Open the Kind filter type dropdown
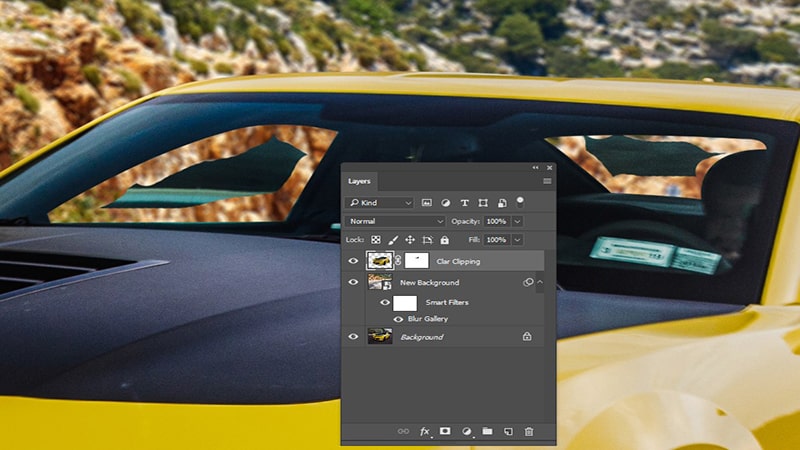The height and width of the screenshot is (450, 800). (x=380, y=203)
